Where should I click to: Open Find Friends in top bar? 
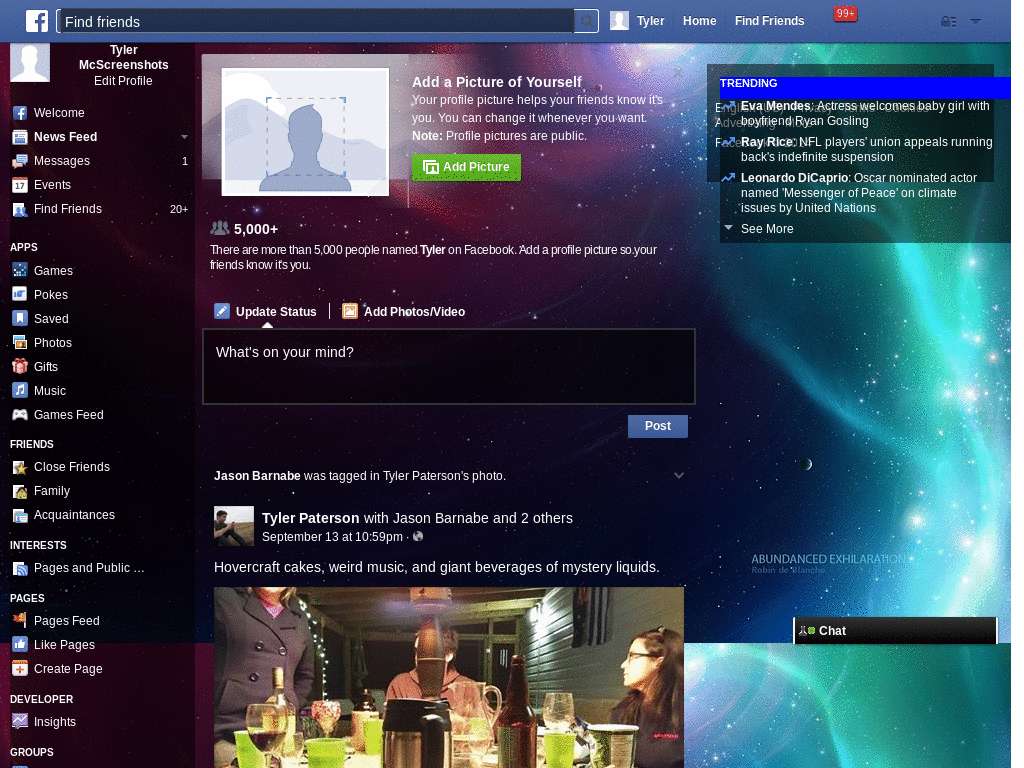point(769,21)
